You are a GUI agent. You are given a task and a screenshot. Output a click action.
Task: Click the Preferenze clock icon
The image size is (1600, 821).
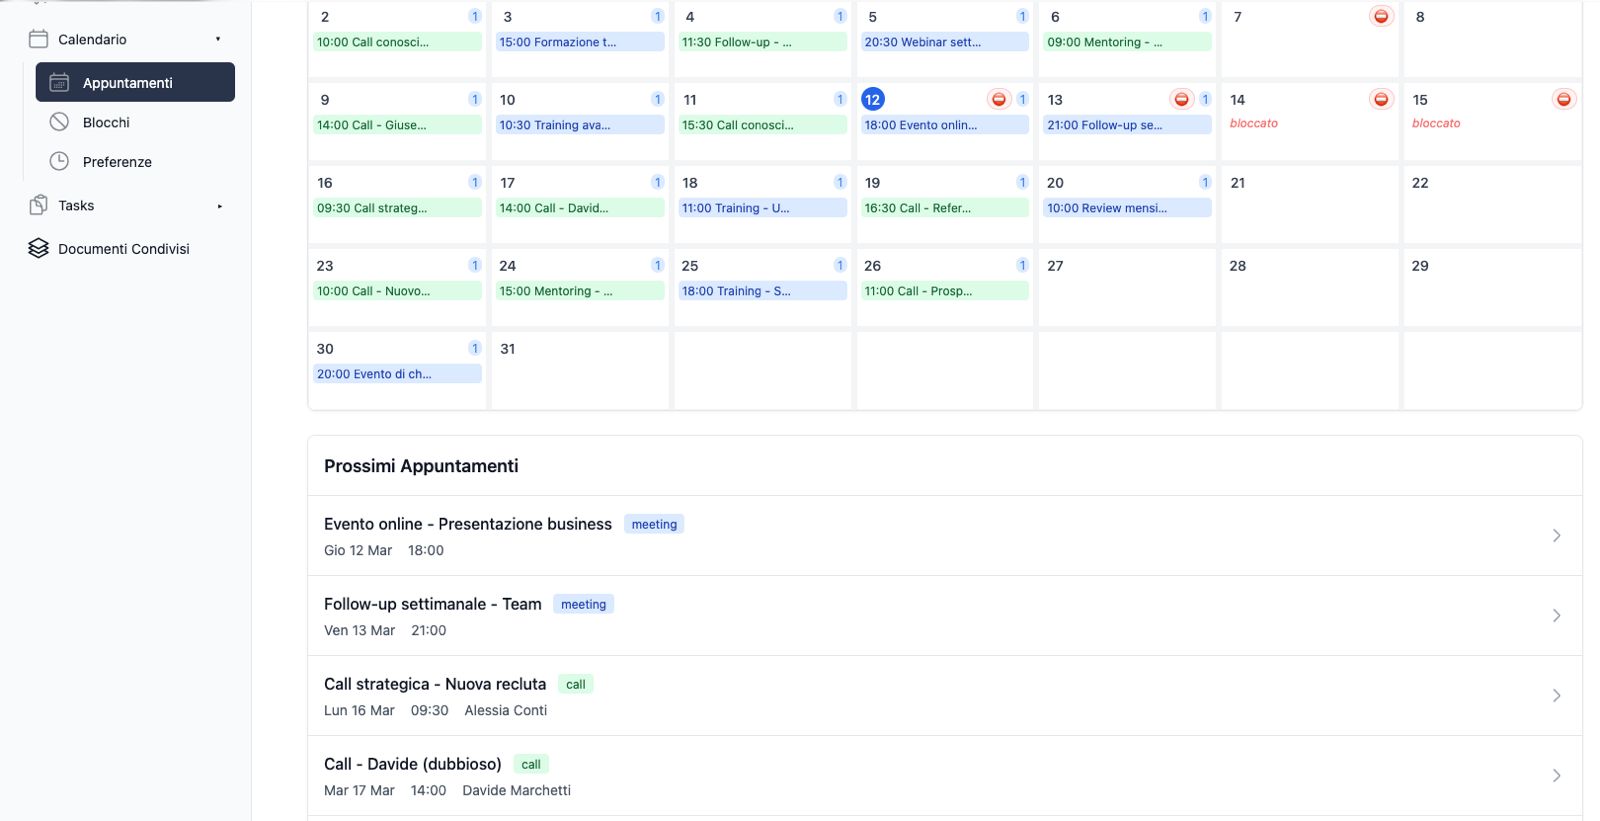pyautogui.click(x=59, y=161)
